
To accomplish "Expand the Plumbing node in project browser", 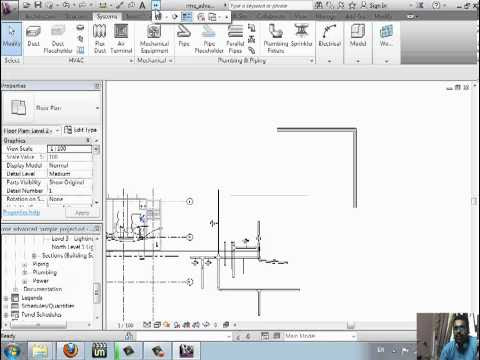I will coord(25,272).
